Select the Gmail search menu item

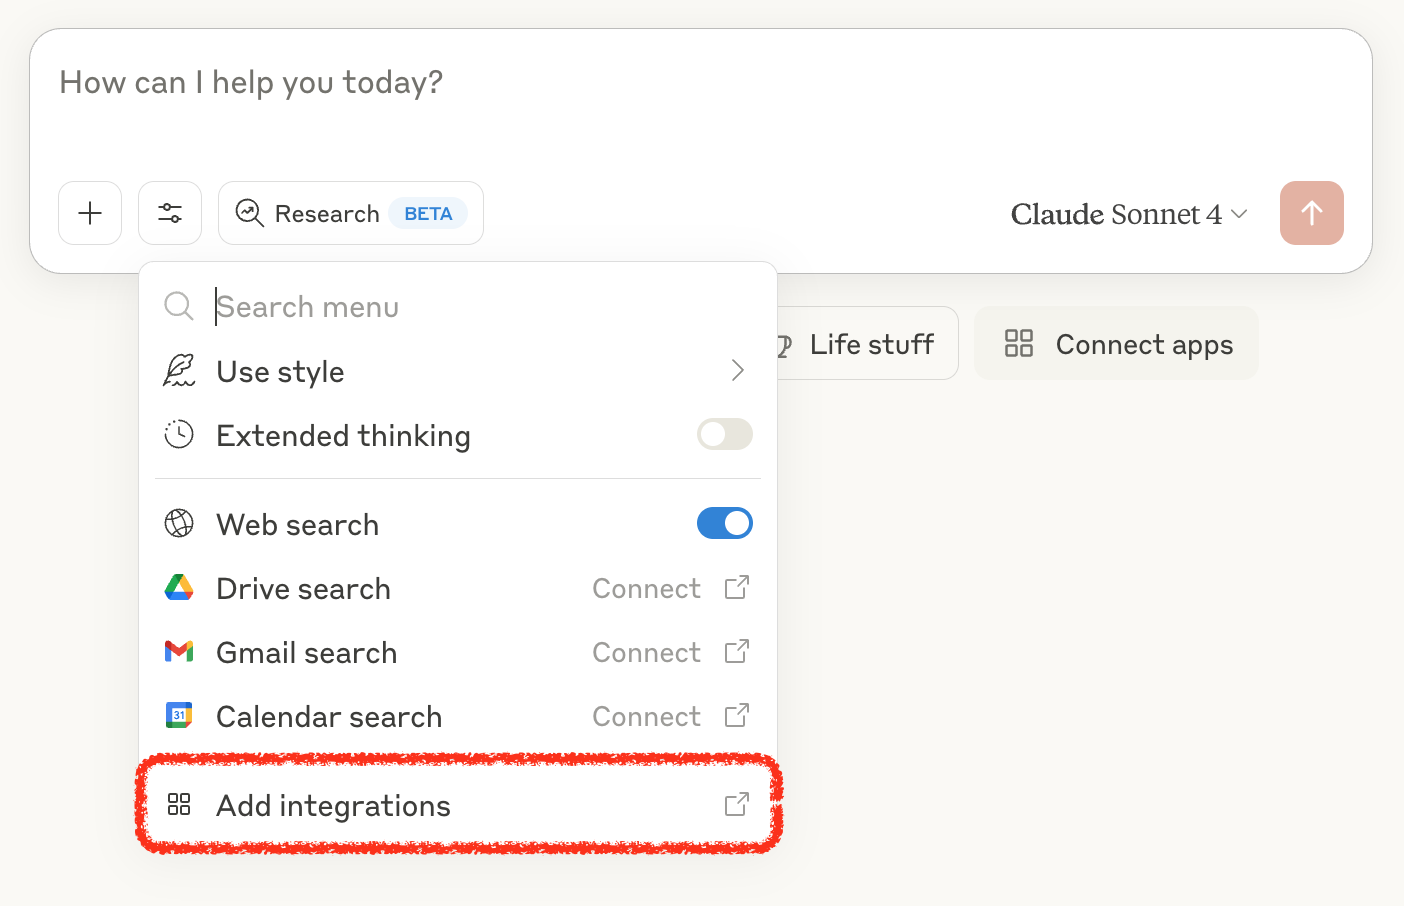pyautogui.click(x=458, y=652)
